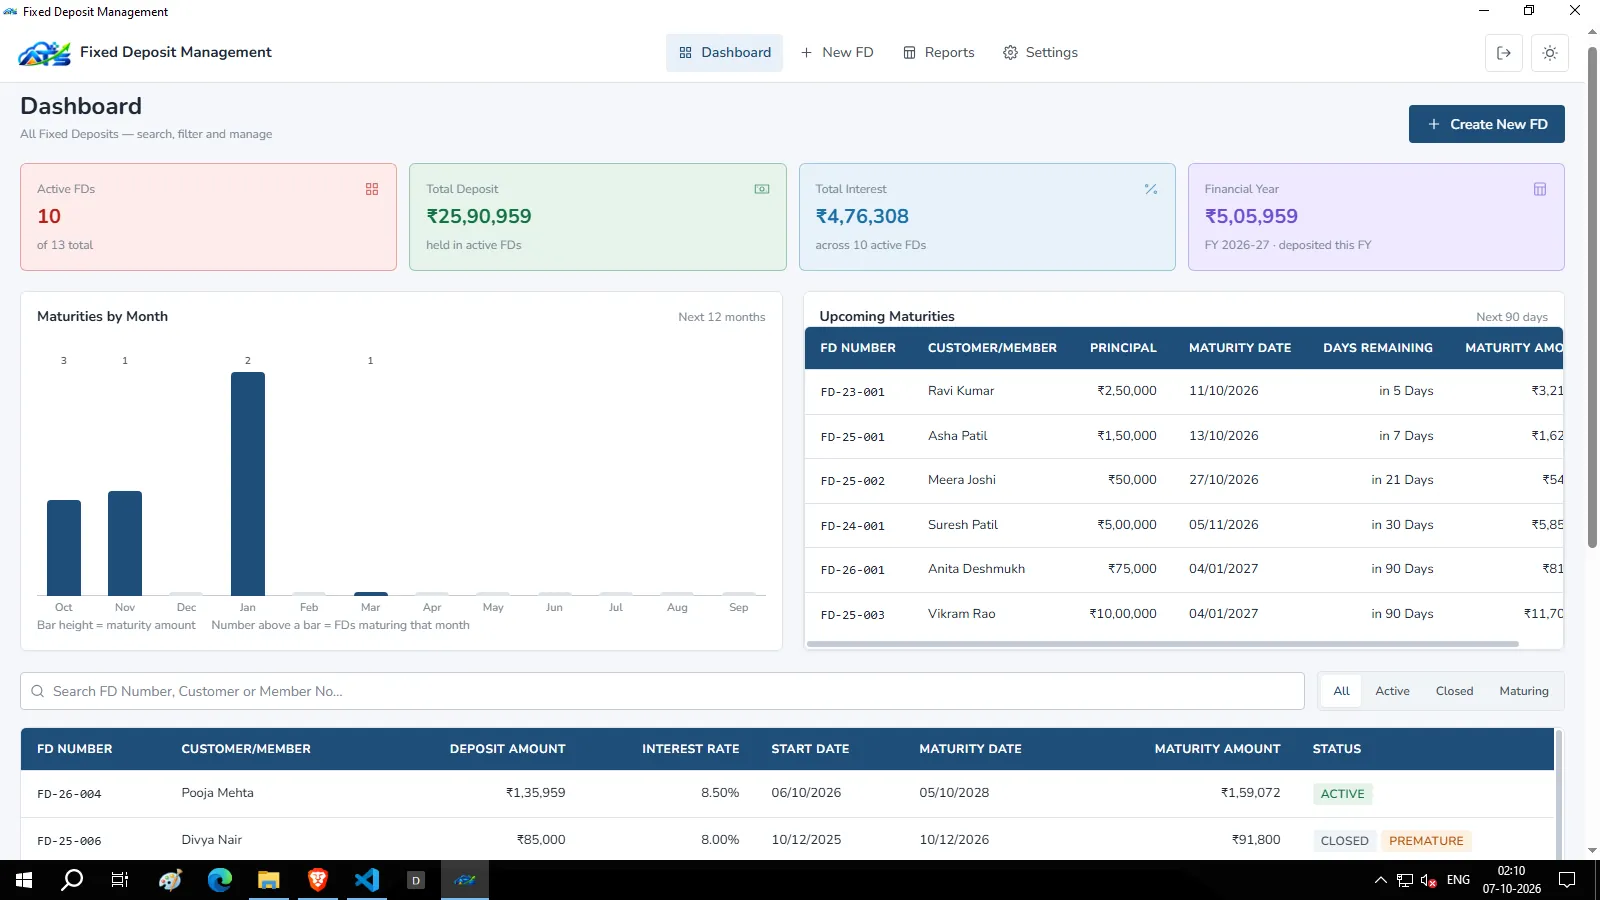Click the Upcoming Maturities horizontal scrollbar

click(x=1162, y=644)
